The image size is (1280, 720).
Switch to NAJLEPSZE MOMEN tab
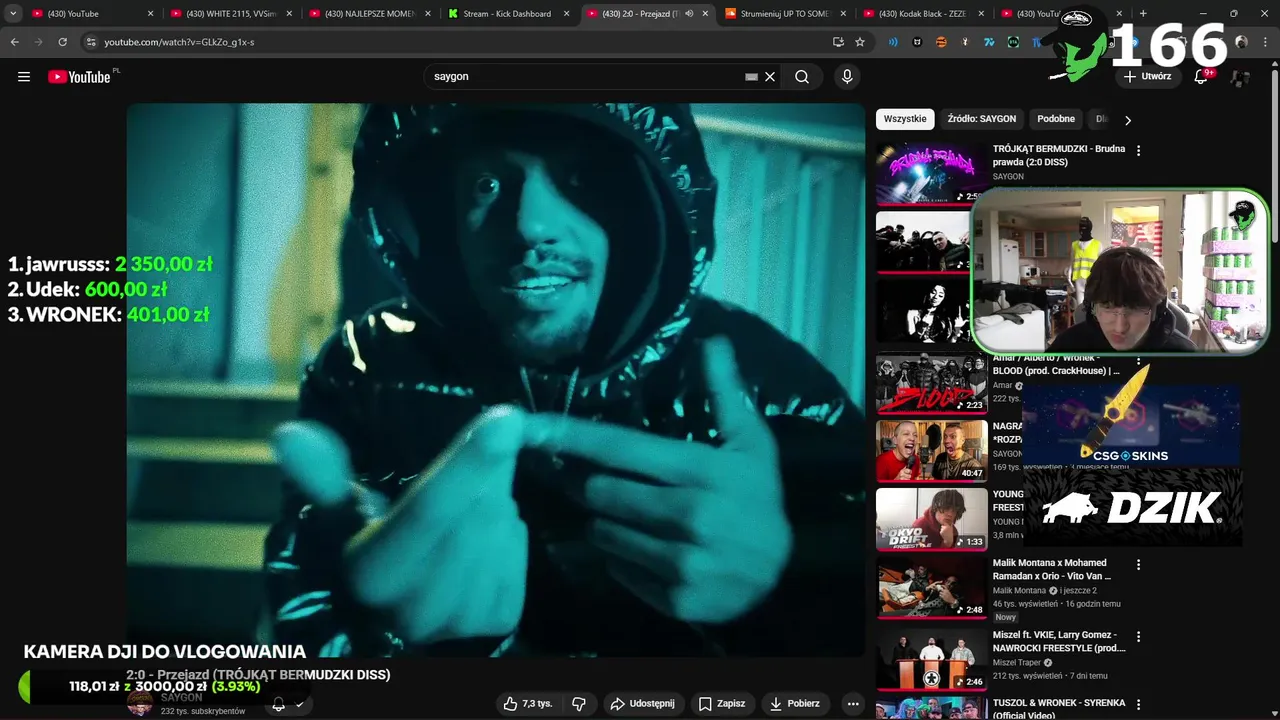pyautogui.click(x=370, y=14)
